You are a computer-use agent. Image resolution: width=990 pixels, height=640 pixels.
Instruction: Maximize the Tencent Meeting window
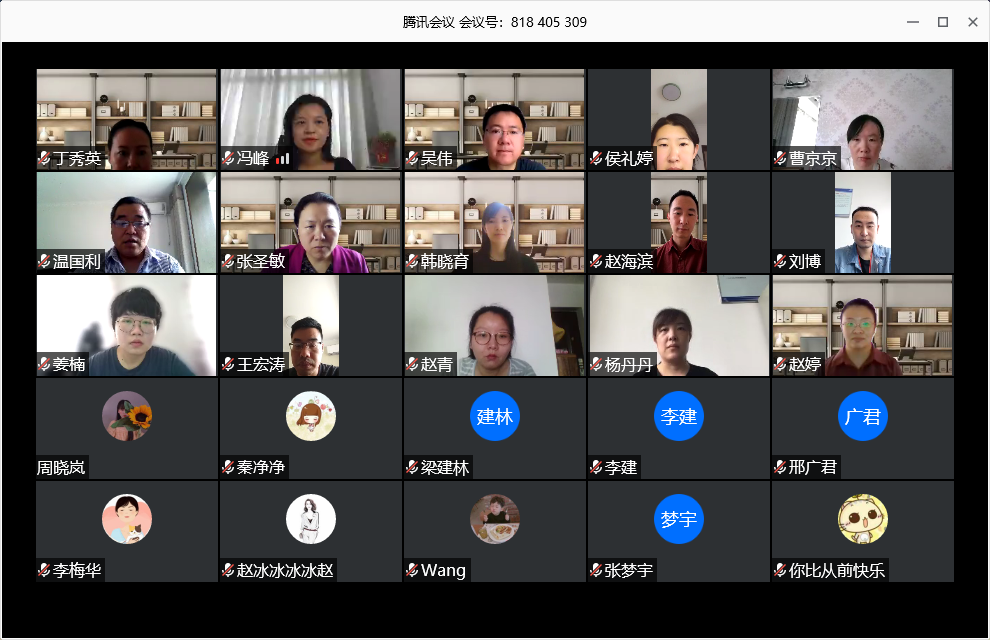click(x=943, y=22)
